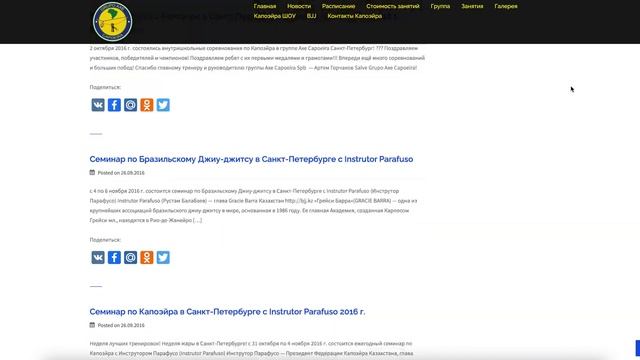This screenshot has height=360, width=640.
Task: Click the […] read-more in Jiu-Jitsu excerpt
Action: tap(198, 220)
